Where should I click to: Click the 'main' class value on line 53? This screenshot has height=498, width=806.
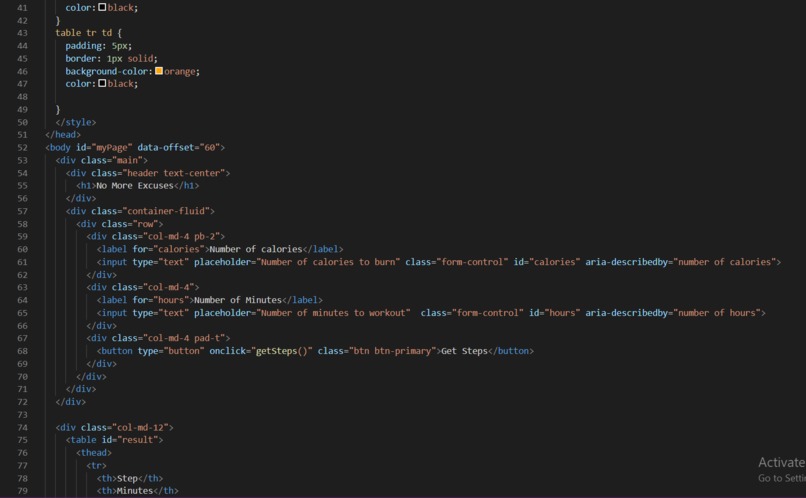click(127, 160)
